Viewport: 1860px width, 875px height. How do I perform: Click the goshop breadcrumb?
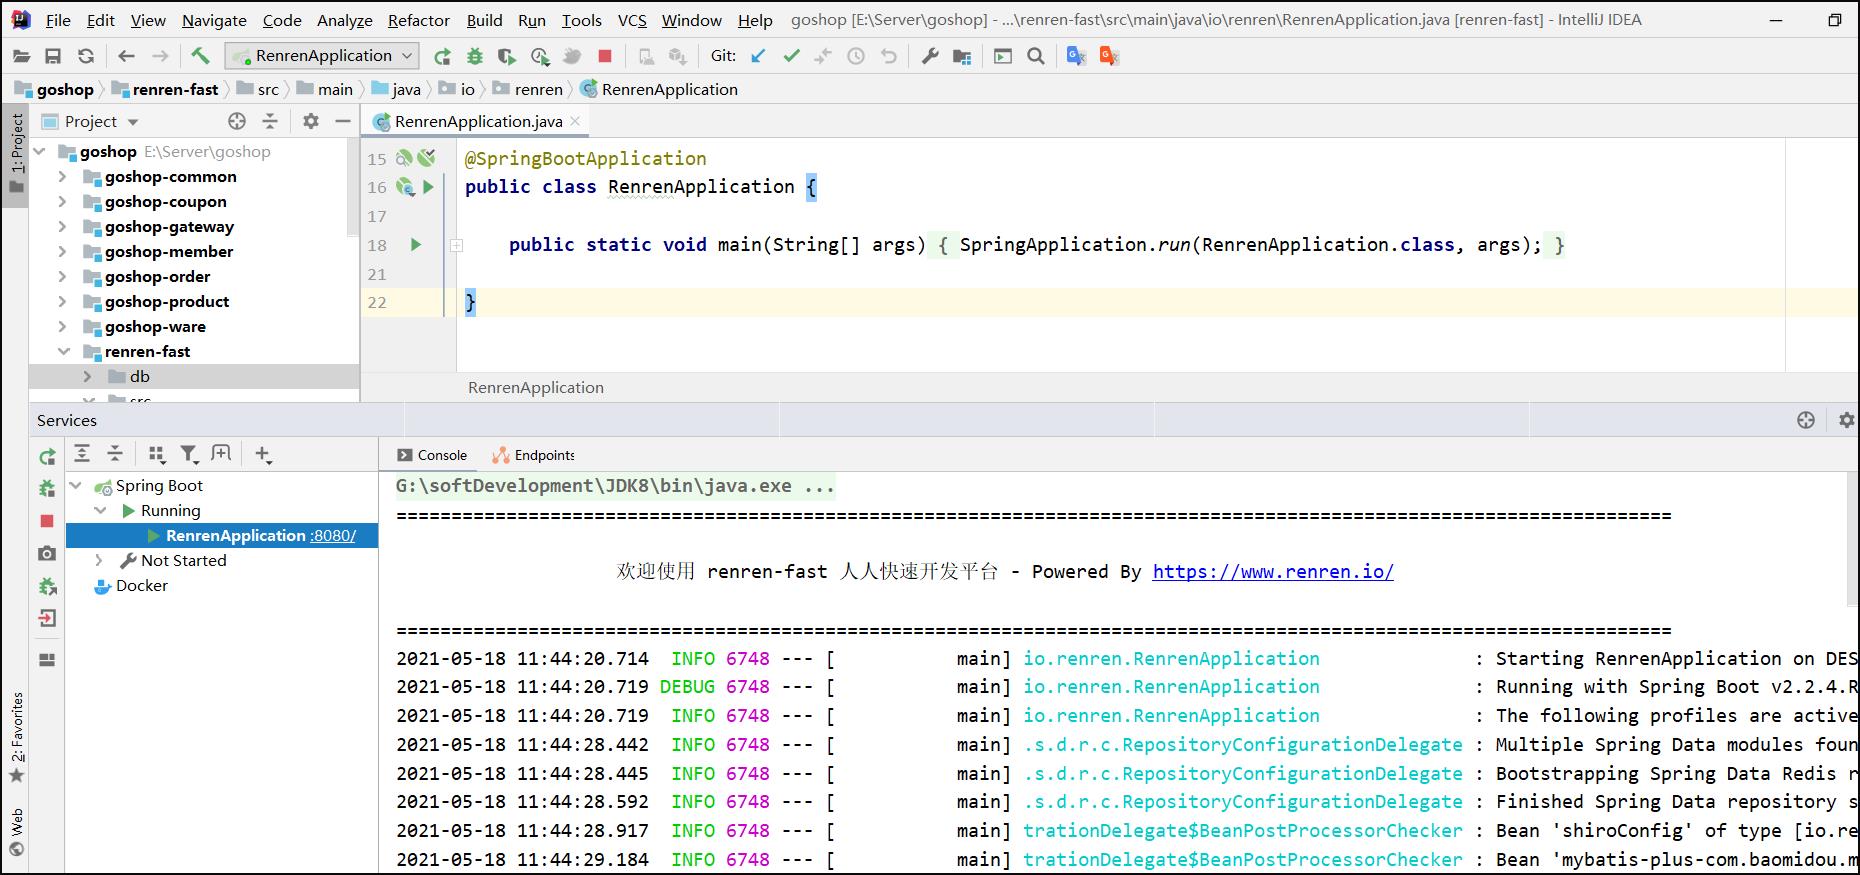click(x=54, y=89)
